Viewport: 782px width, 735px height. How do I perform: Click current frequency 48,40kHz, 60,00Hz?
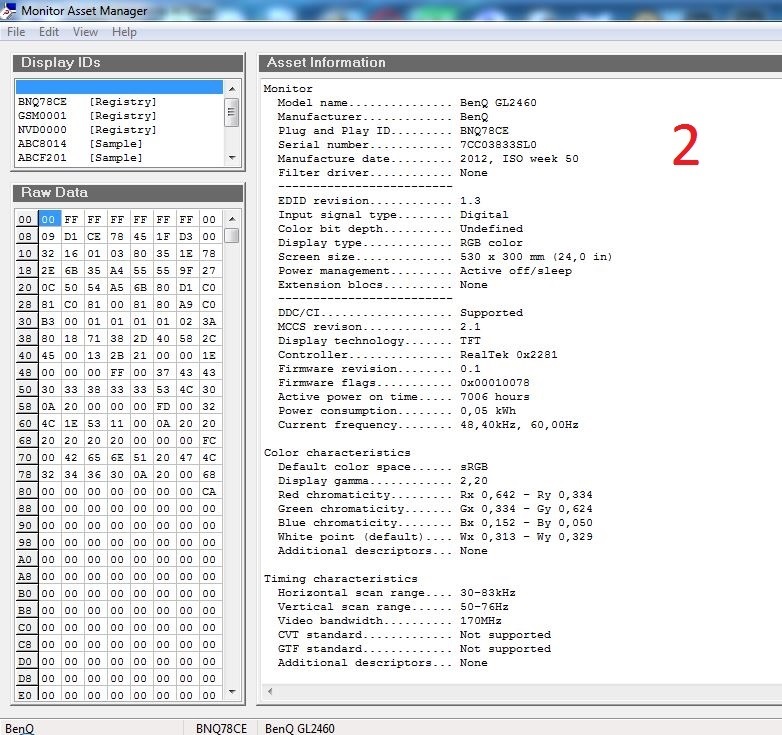pos(519,424)
